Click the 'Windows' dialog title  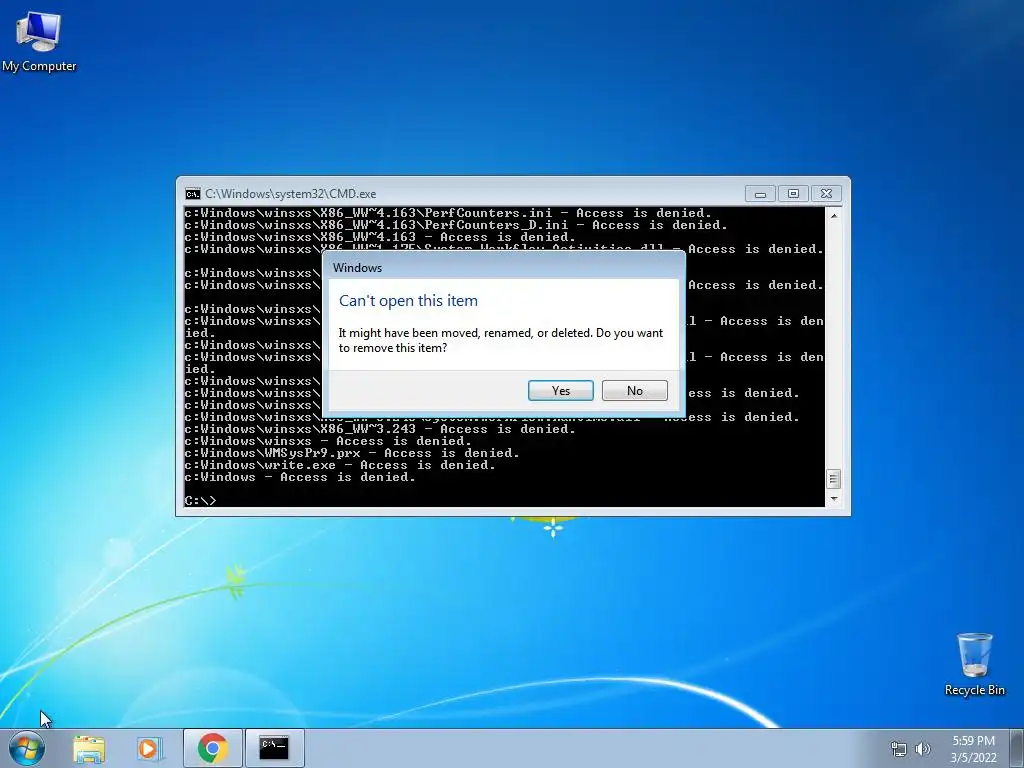[357, 268]
